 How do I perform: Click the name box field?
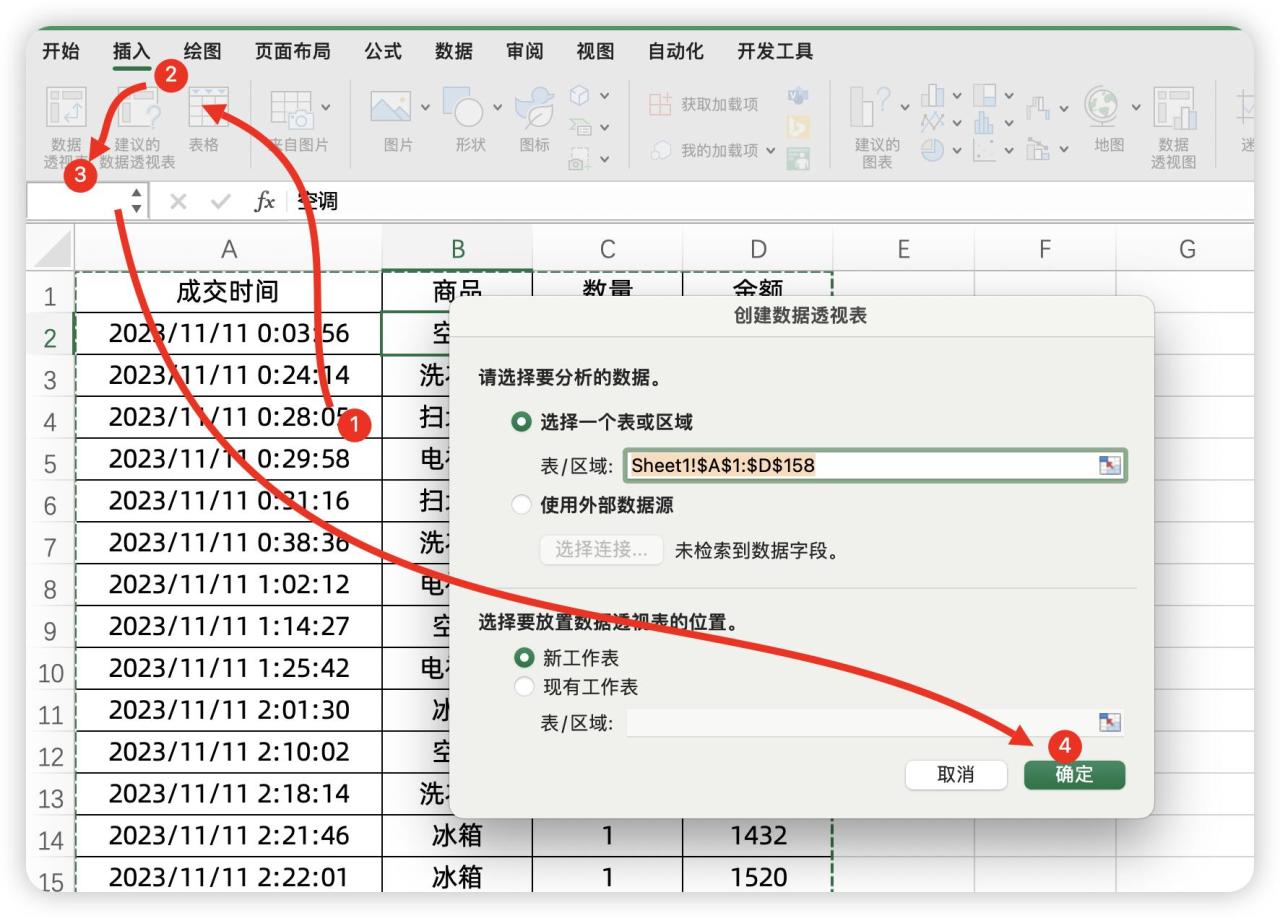(x=78, y=201)
